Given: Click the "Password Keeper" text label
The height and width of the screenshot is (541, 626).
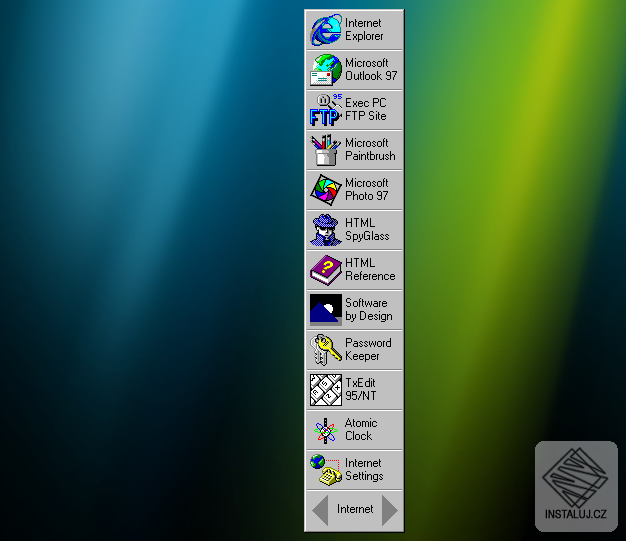Looking at the screenshot, I should click(x=368, y=349).
